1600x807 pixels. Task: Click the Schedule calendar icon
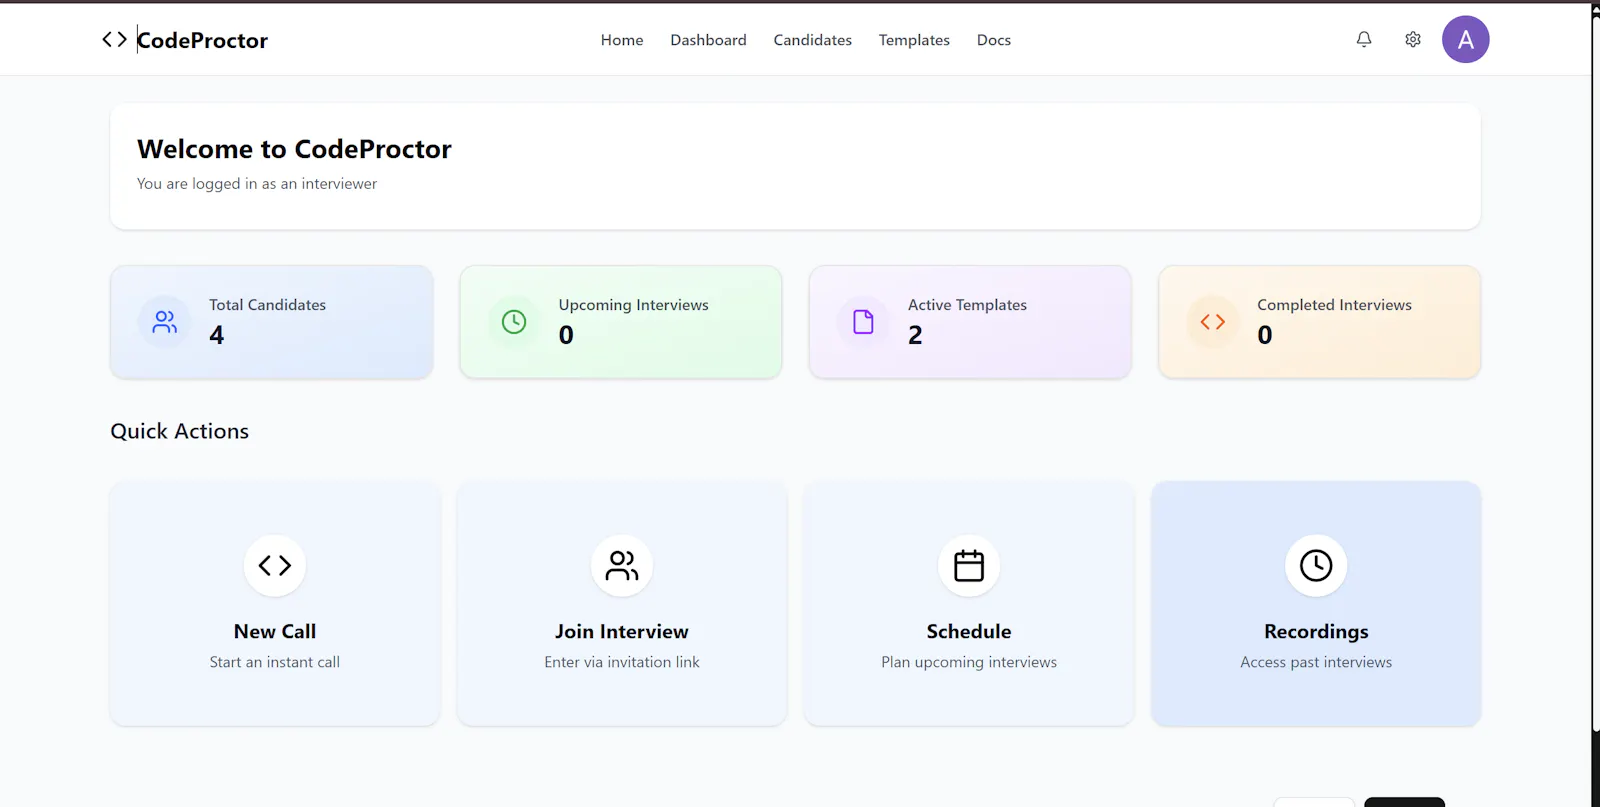pyautogui.click(x=969, y=566)
